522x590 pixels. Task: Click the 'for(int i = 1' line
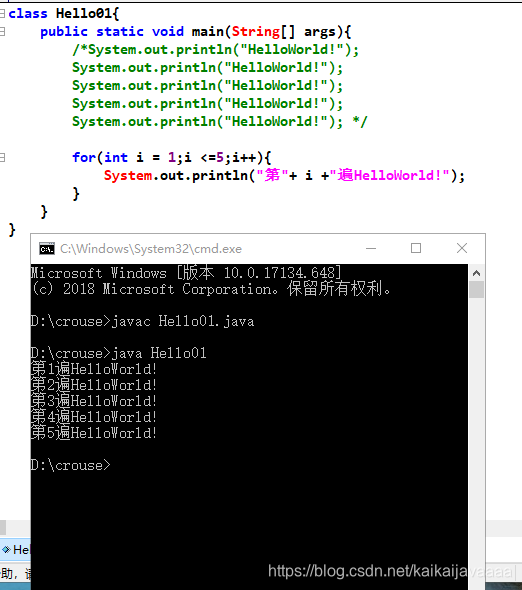172,157
